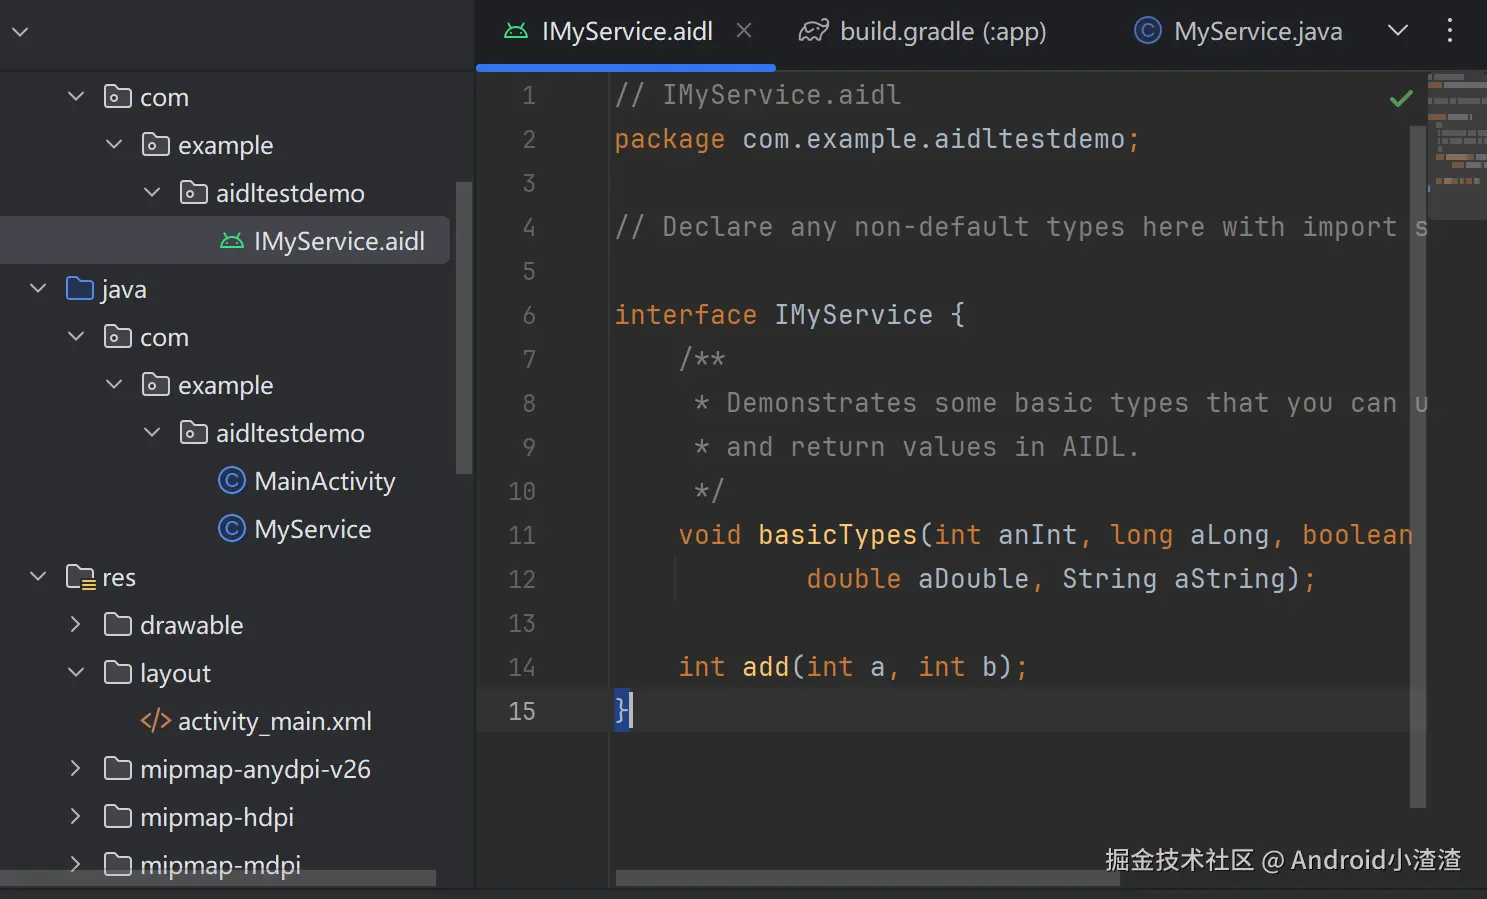Click the project tree vertical scrollbar
This screenshot has width=1487, height=899.
(464, 330)
